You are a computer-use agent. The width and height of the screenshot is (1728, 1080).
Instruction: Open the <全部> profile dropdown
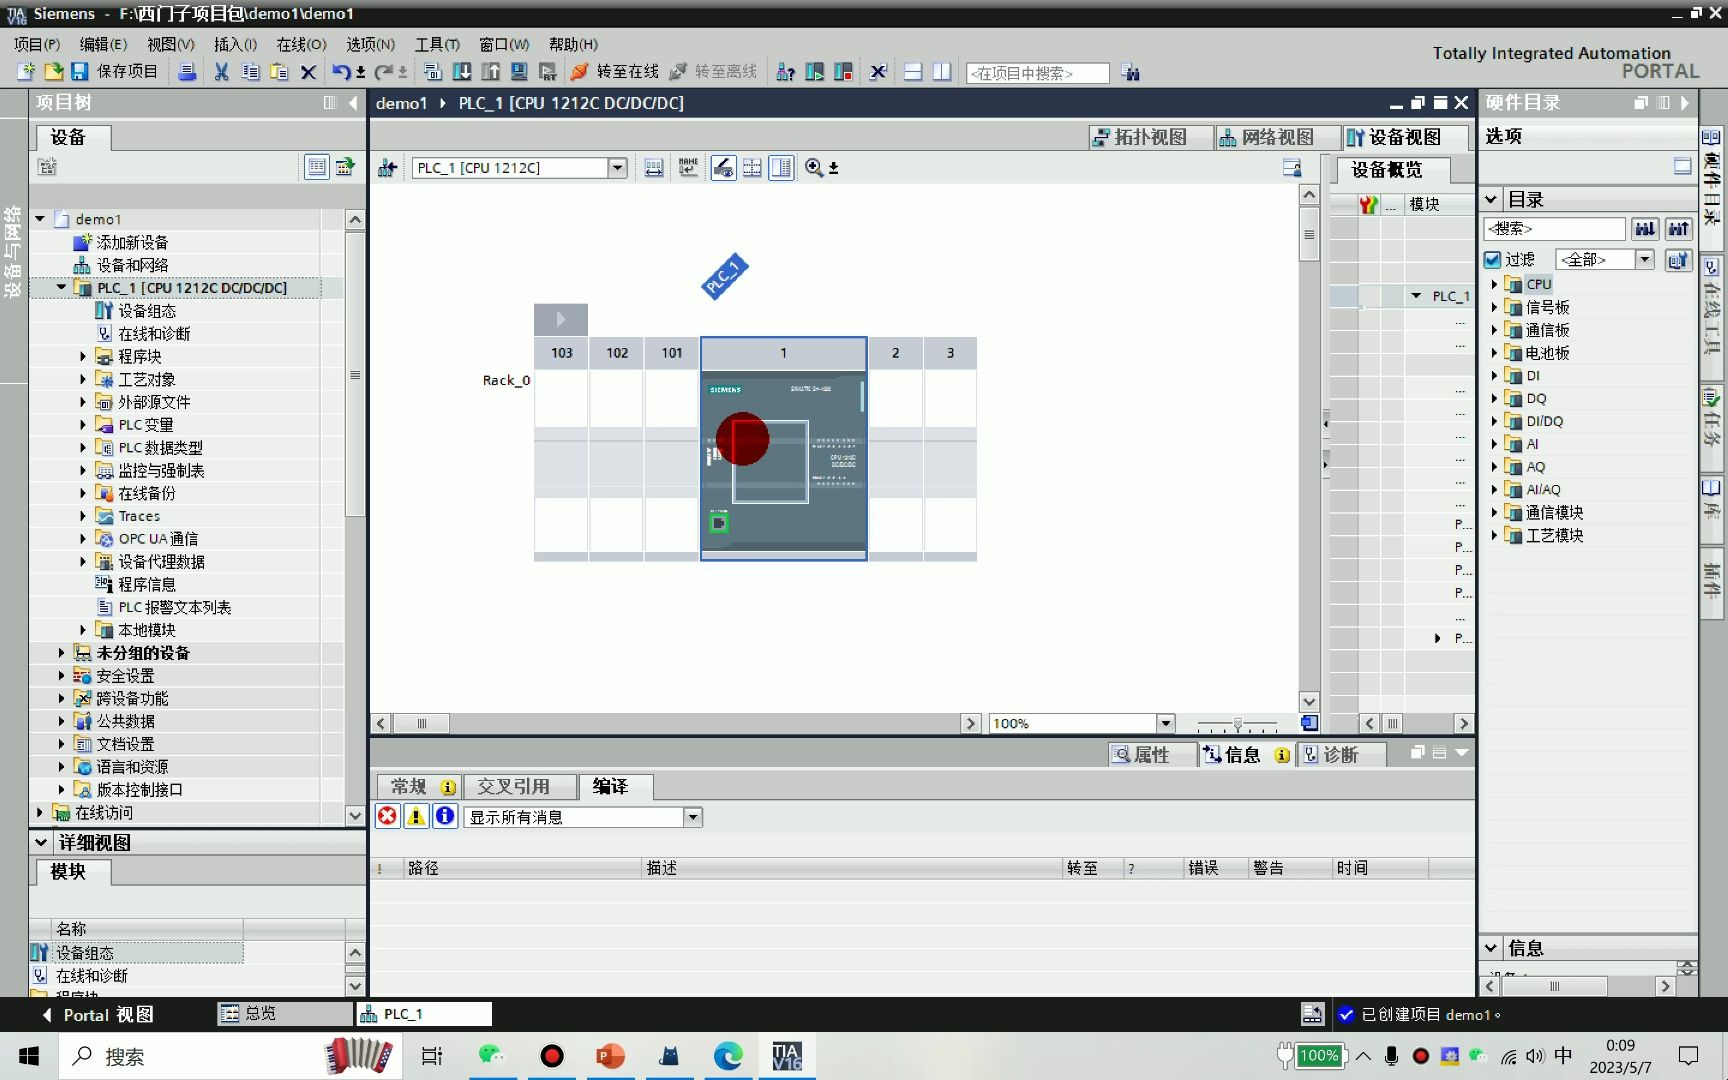coord(1645,259)
